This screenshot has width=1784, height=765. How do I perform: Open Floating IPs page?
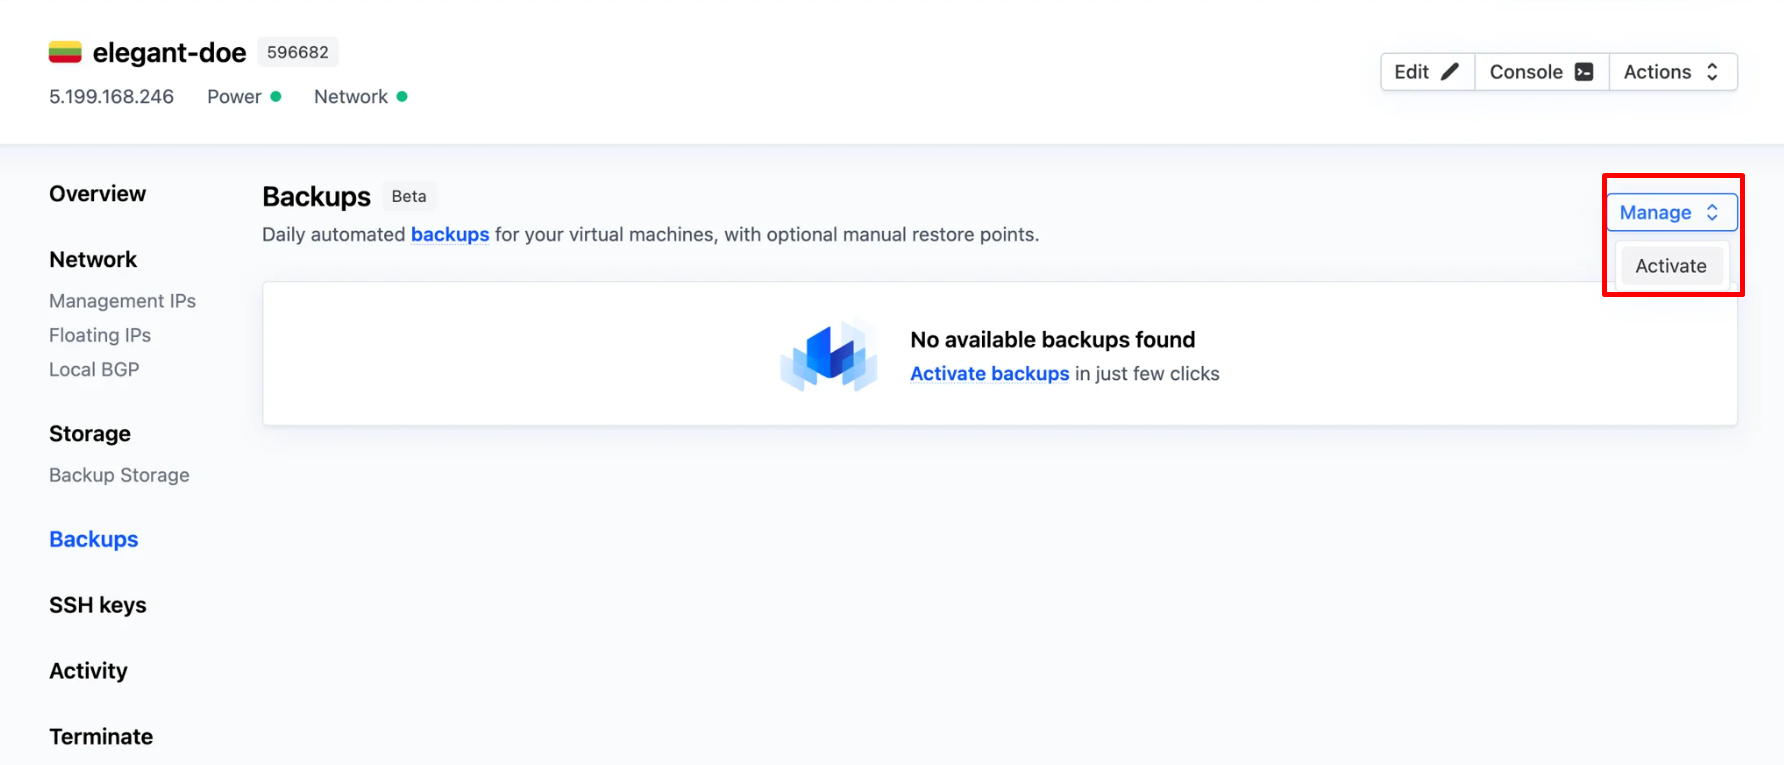[x=100, y=335]
